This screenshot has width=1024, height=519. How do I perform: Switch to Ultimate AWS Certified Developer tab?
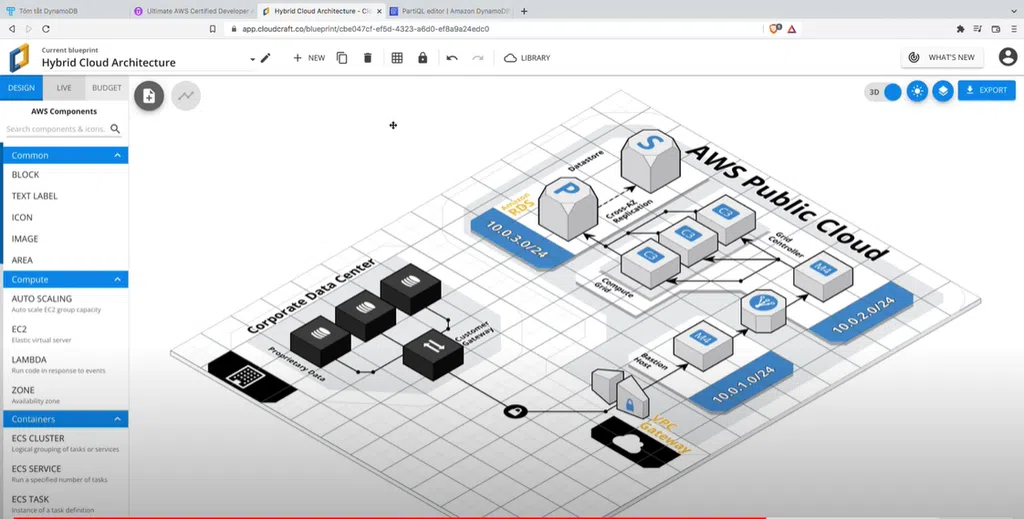point(192,11)
